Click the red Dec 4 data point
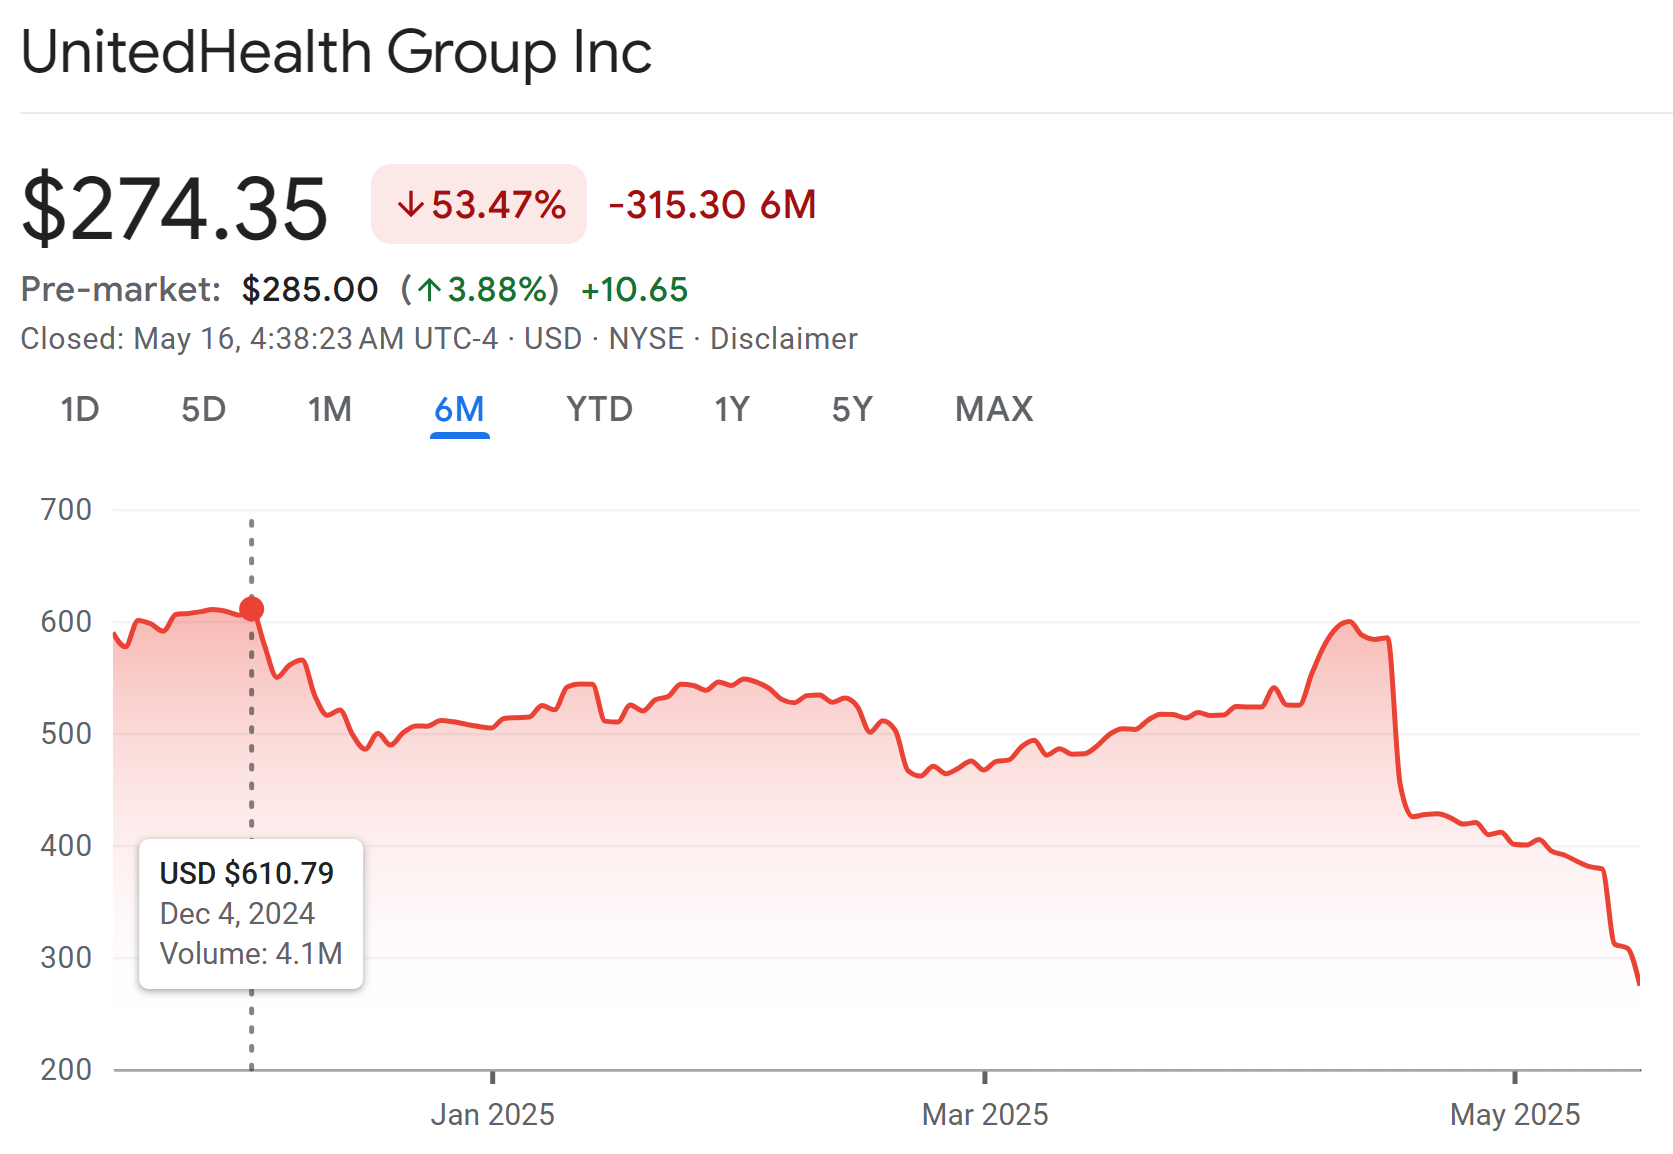The width and height of the screenshot is (1673, 1154). (x=252, y=608)
